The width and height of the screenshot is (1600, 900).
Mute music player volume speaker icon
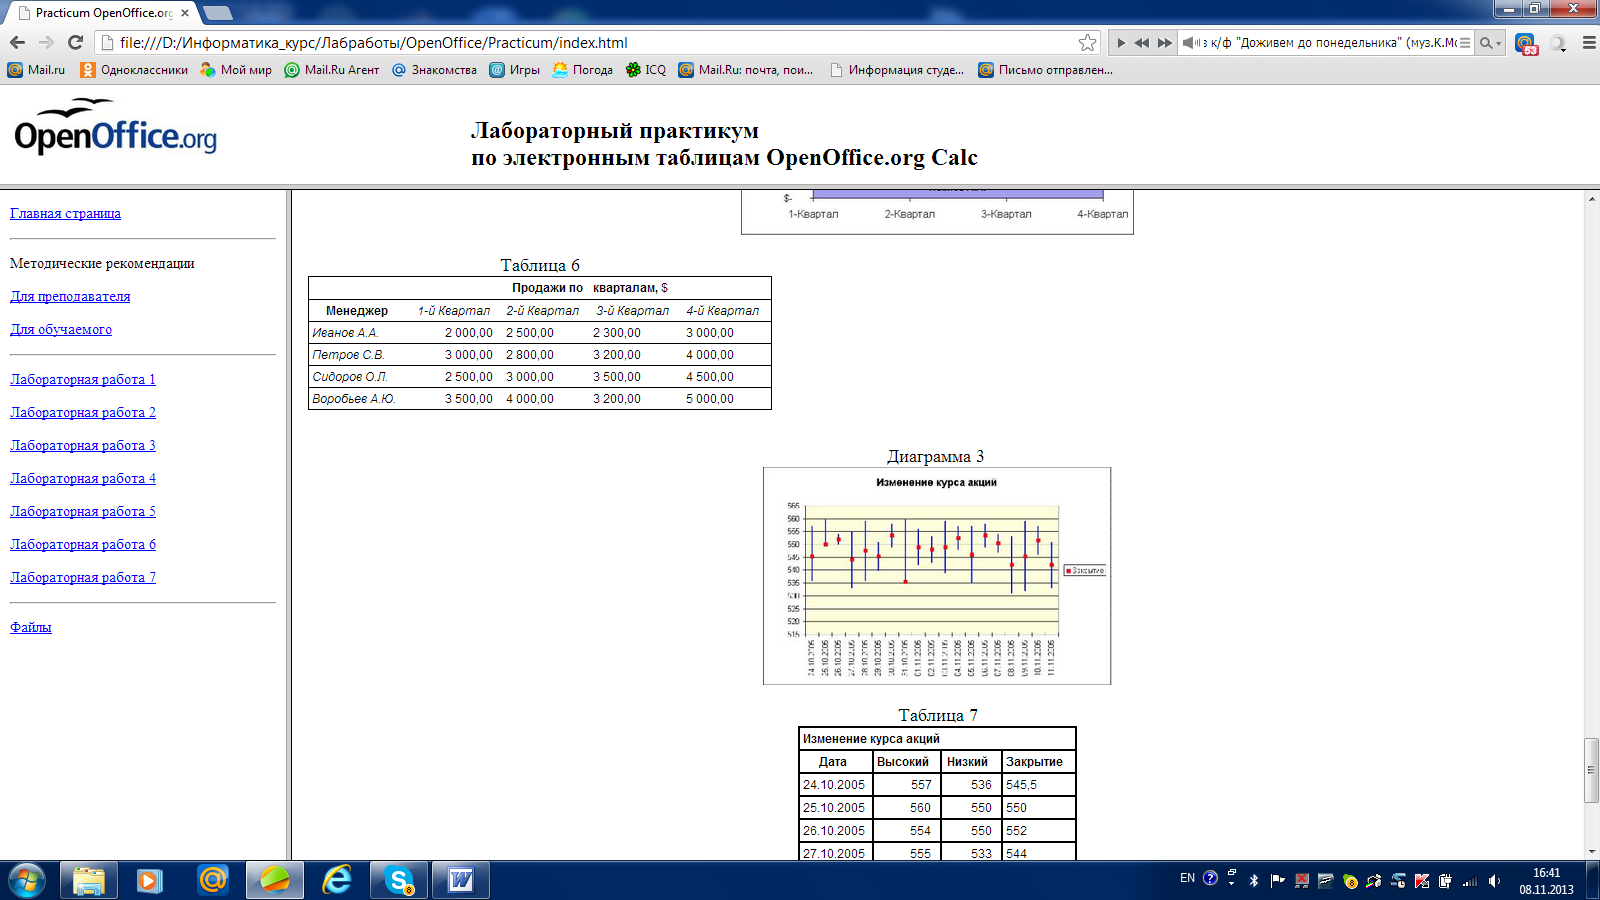click(x=1191, y=43)
